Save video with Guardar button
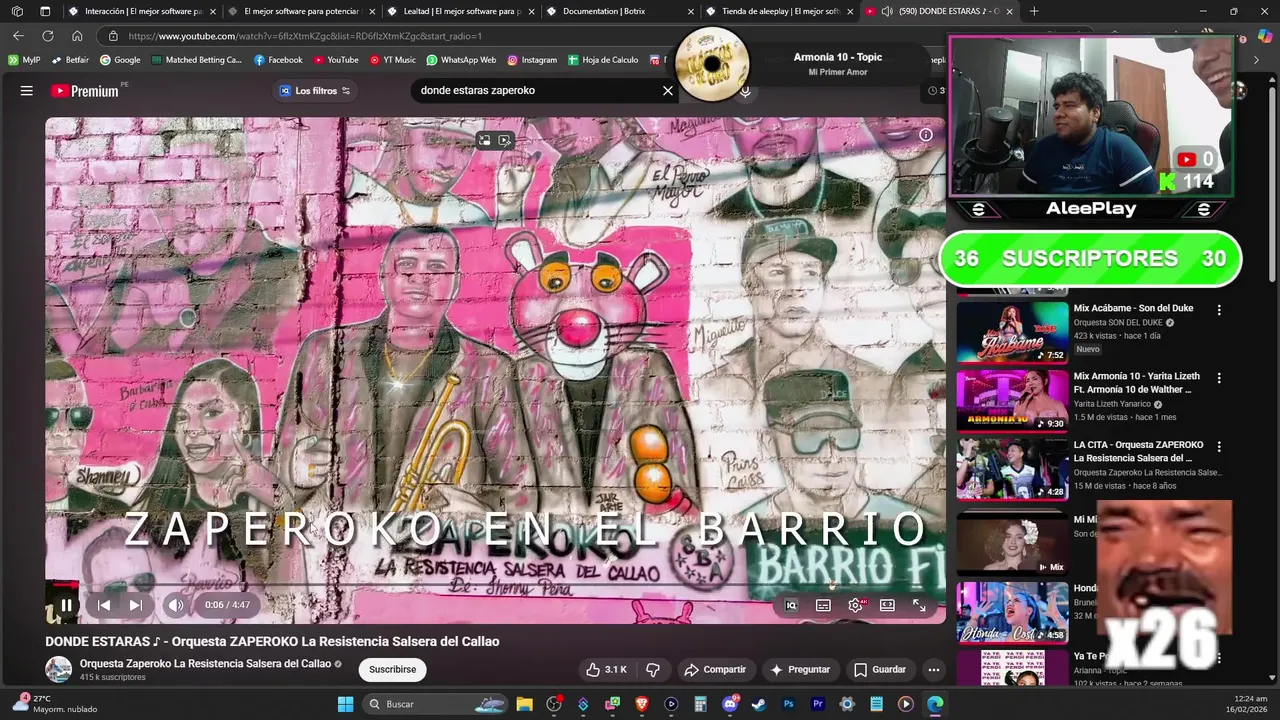 880,669
